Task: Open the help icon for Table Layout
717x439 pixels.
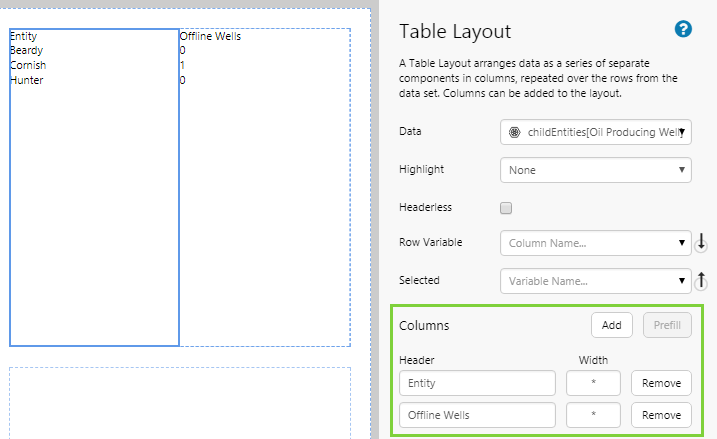Action: 683,30
